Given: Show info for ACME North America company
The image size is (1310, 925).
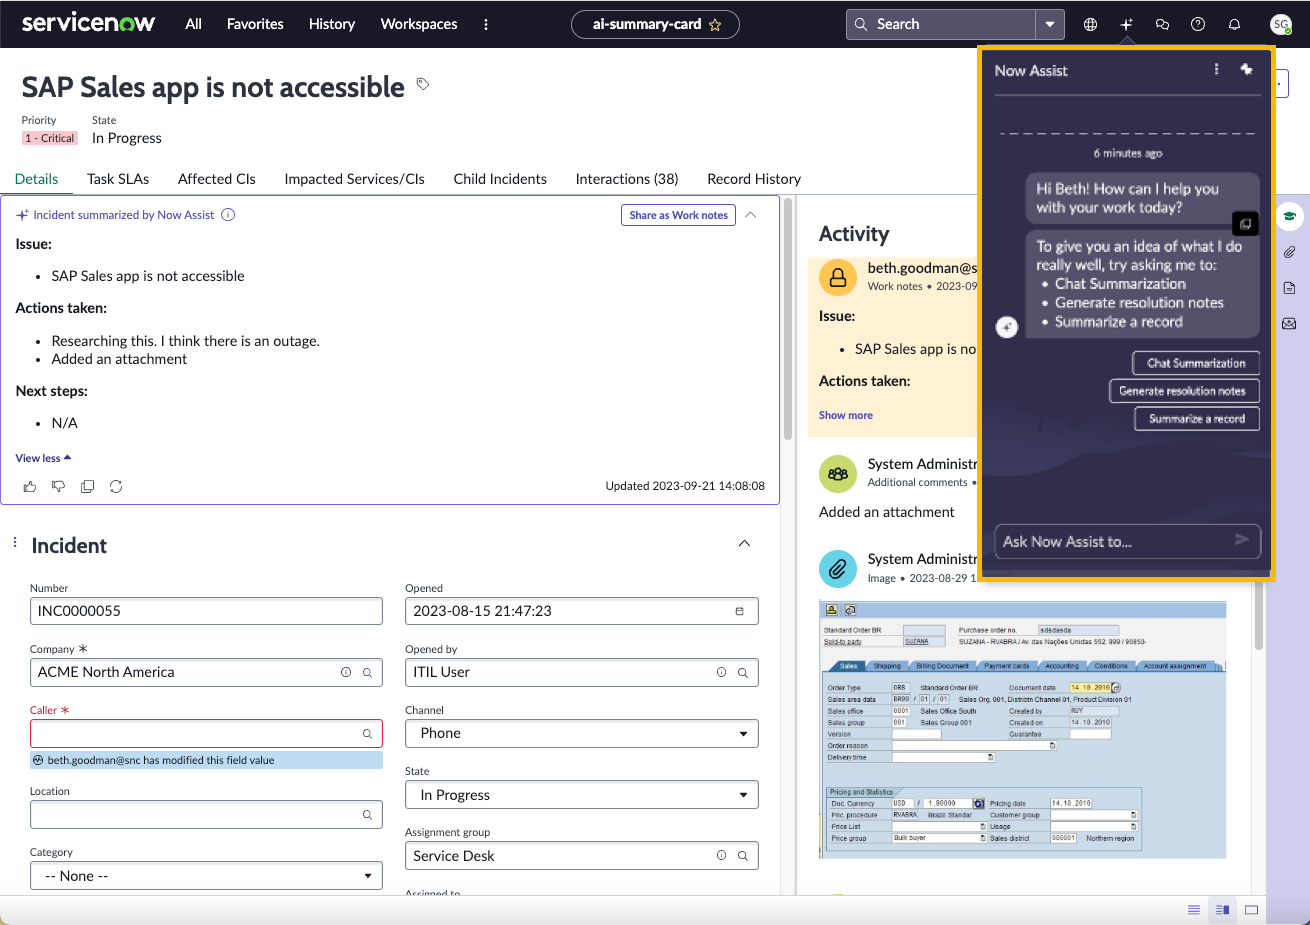Looking at the screenshot, I should [346, 673].
